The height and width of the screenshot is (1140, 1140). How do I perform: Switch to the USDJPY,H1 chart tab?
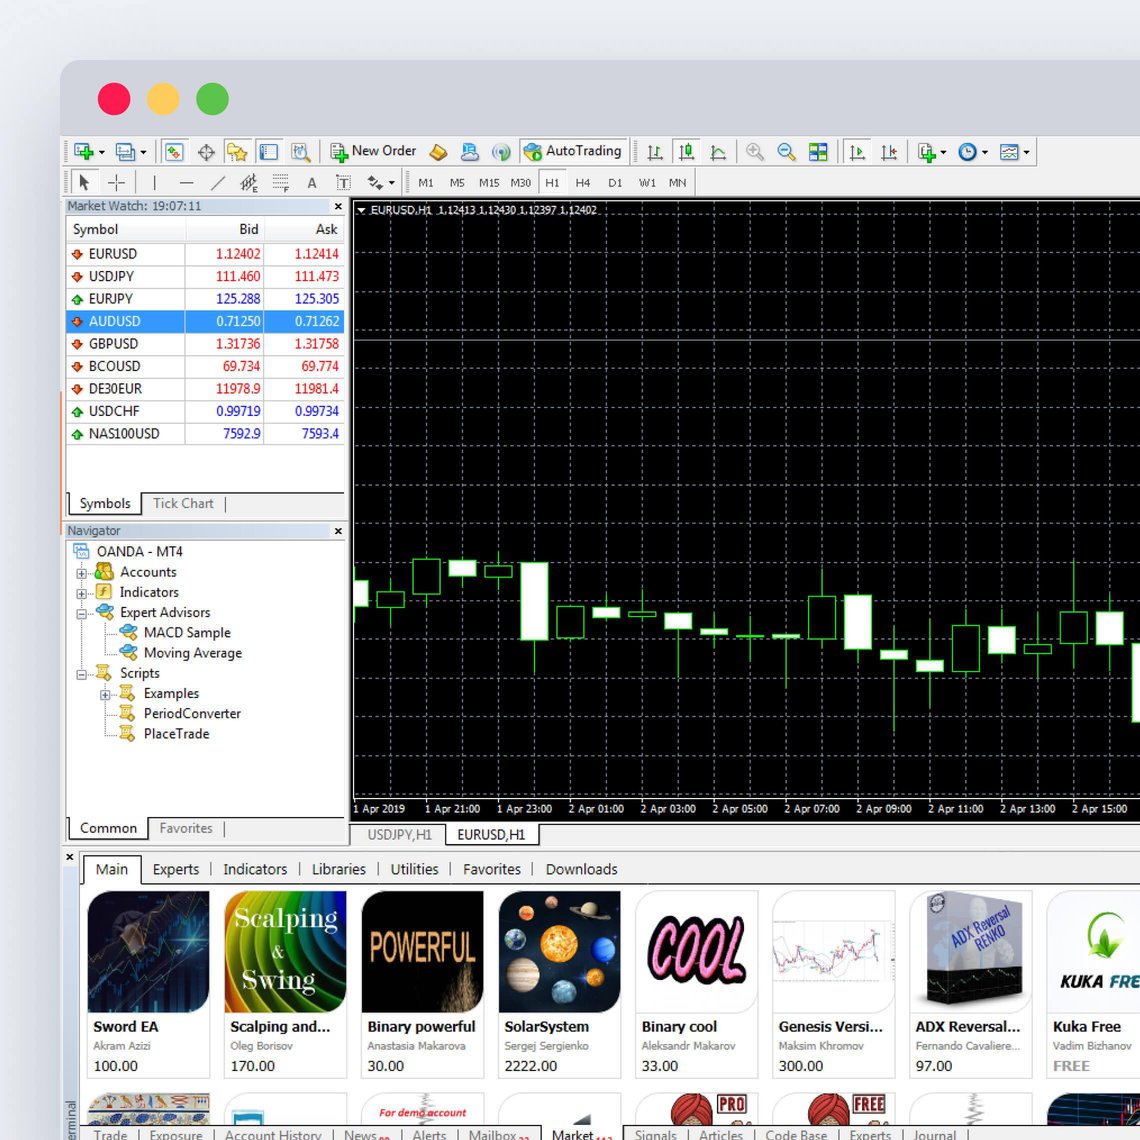399,834
